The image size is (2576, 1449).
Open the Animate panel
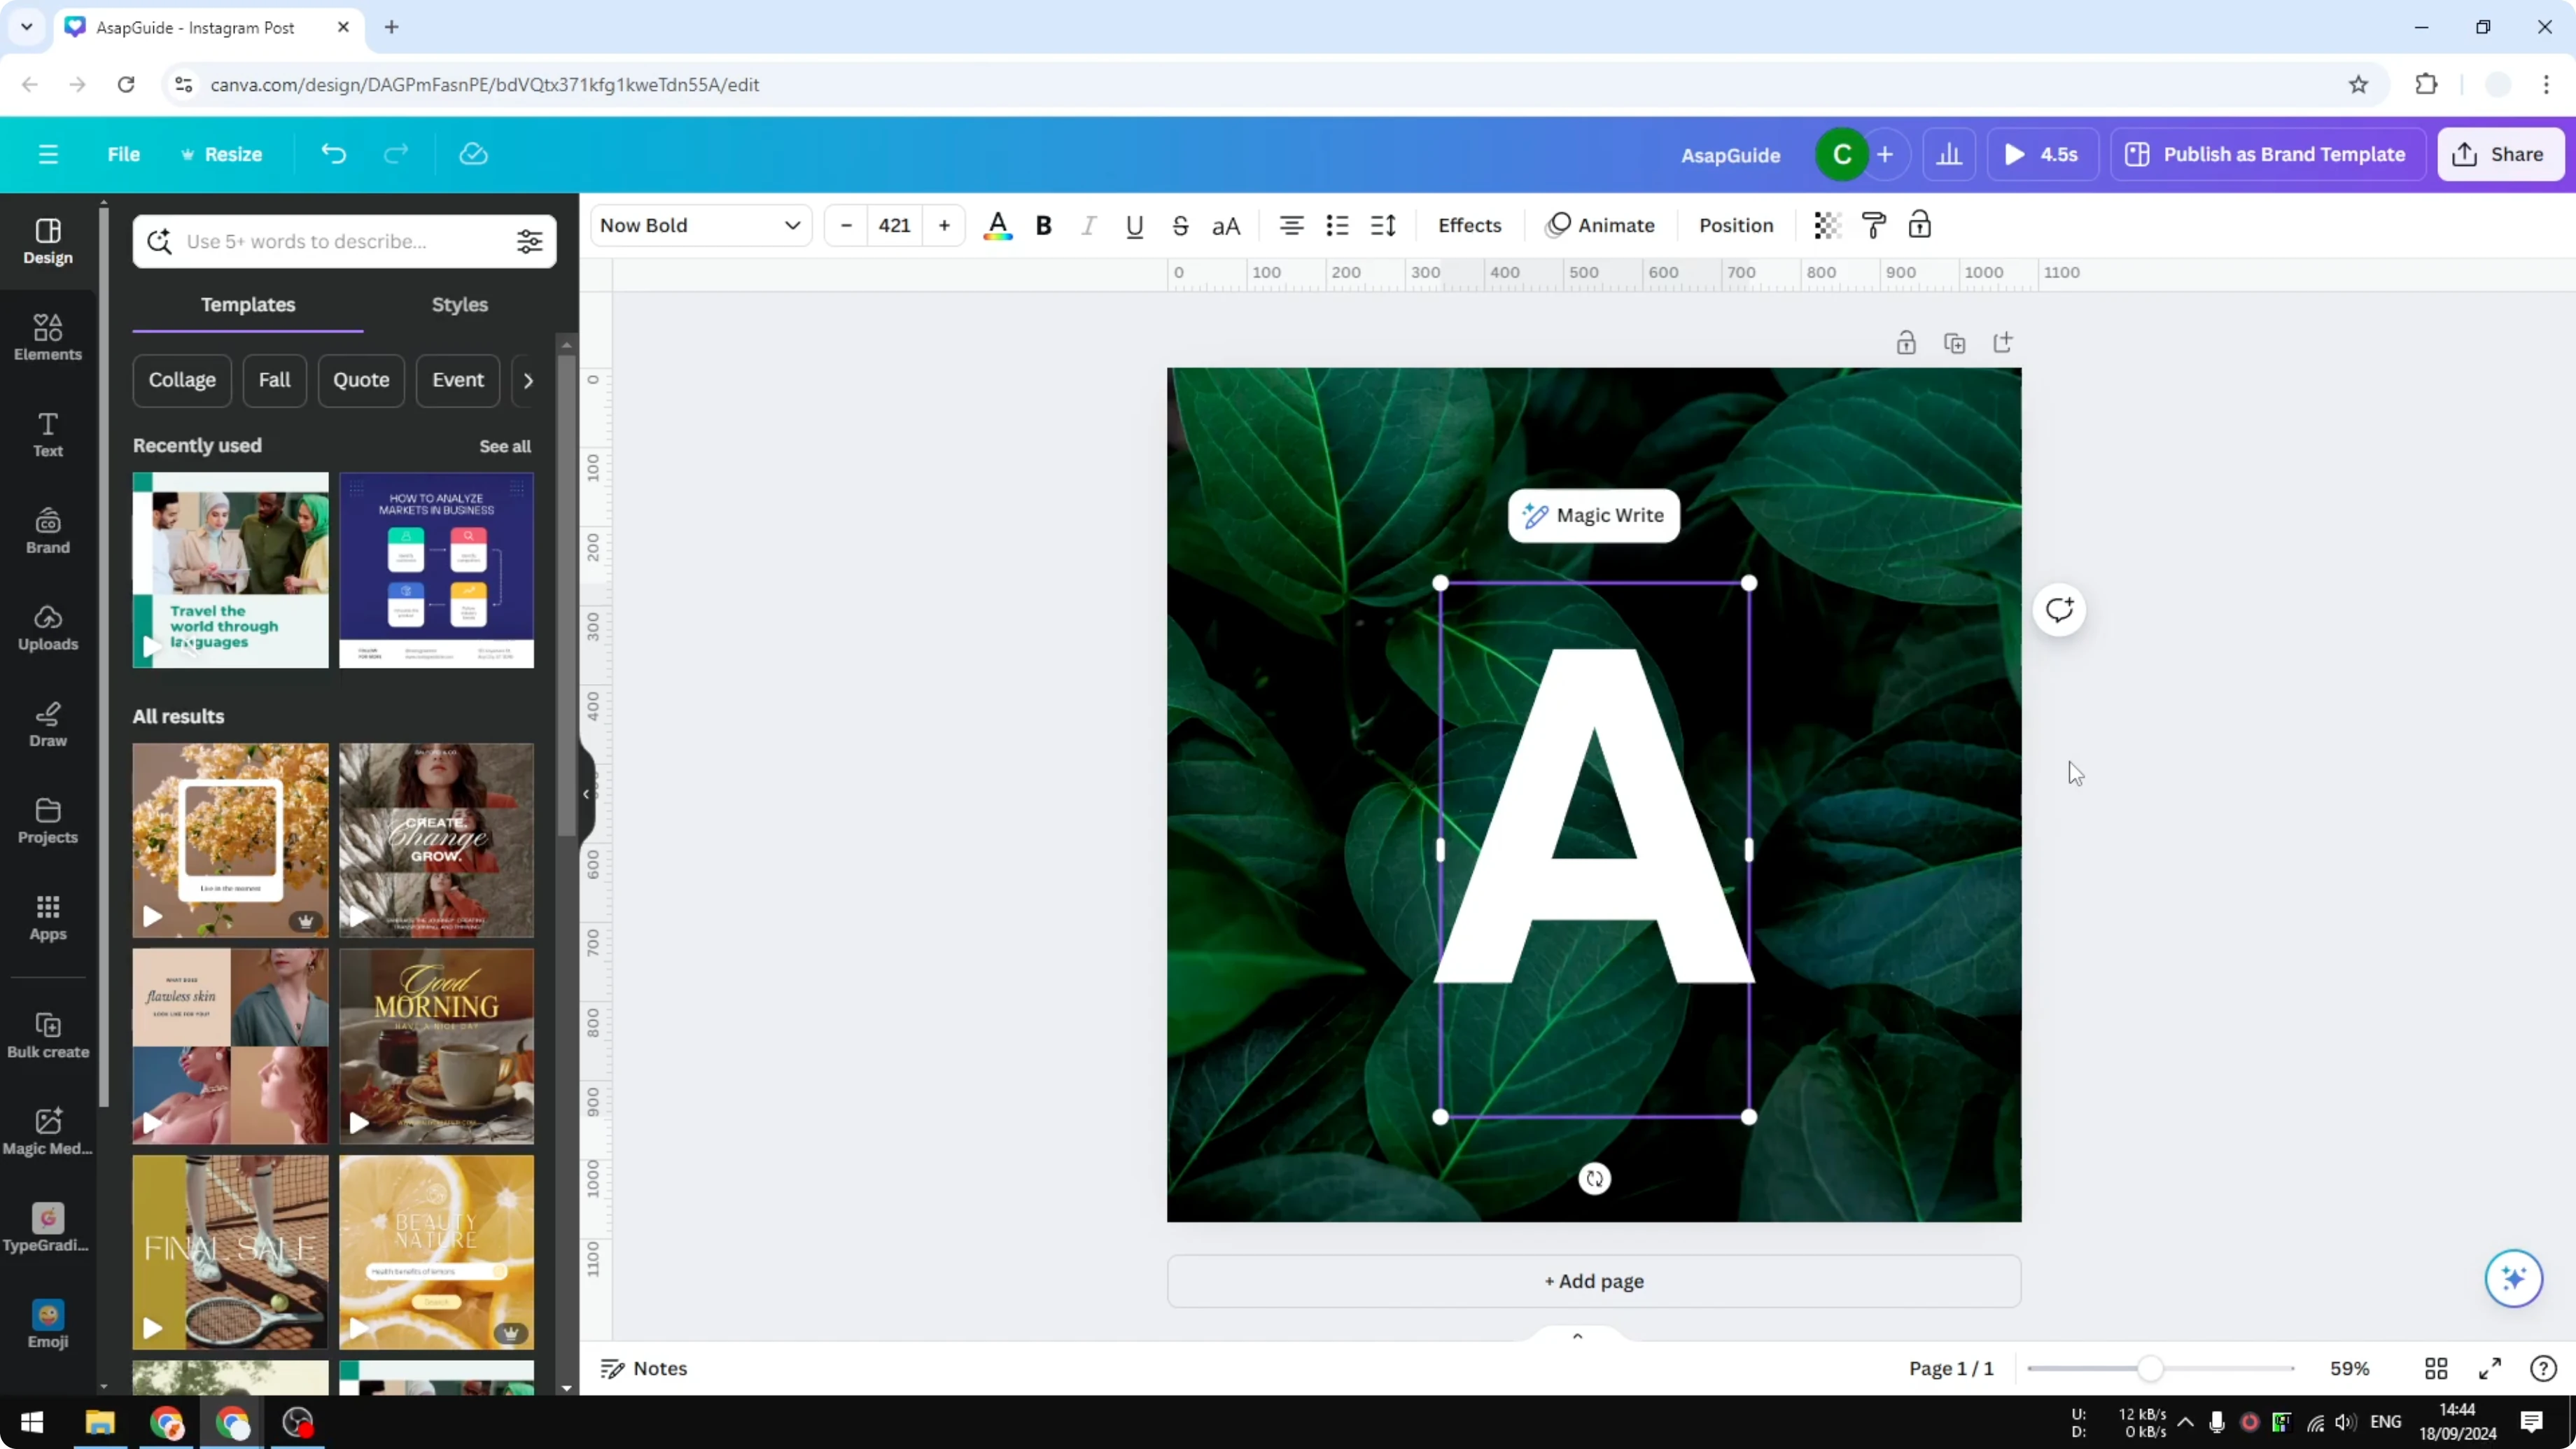click(1600, 225)
